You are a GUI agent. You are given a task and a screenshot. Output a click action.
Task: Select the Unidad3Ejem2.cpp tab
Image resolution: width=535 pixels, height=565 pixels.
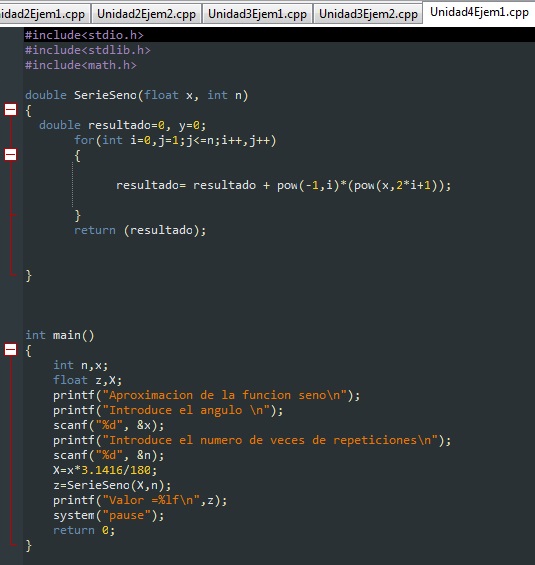pos(368,14)
